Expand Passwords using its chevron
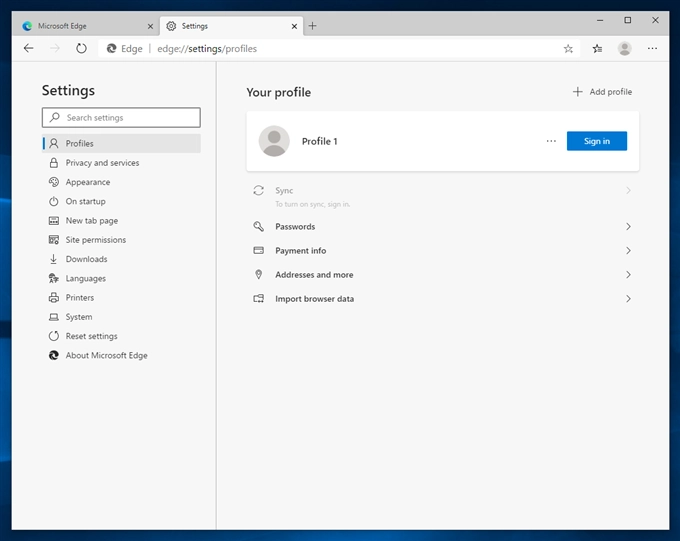This screenshot has width=680, height=541. click(x=628, y=226)
